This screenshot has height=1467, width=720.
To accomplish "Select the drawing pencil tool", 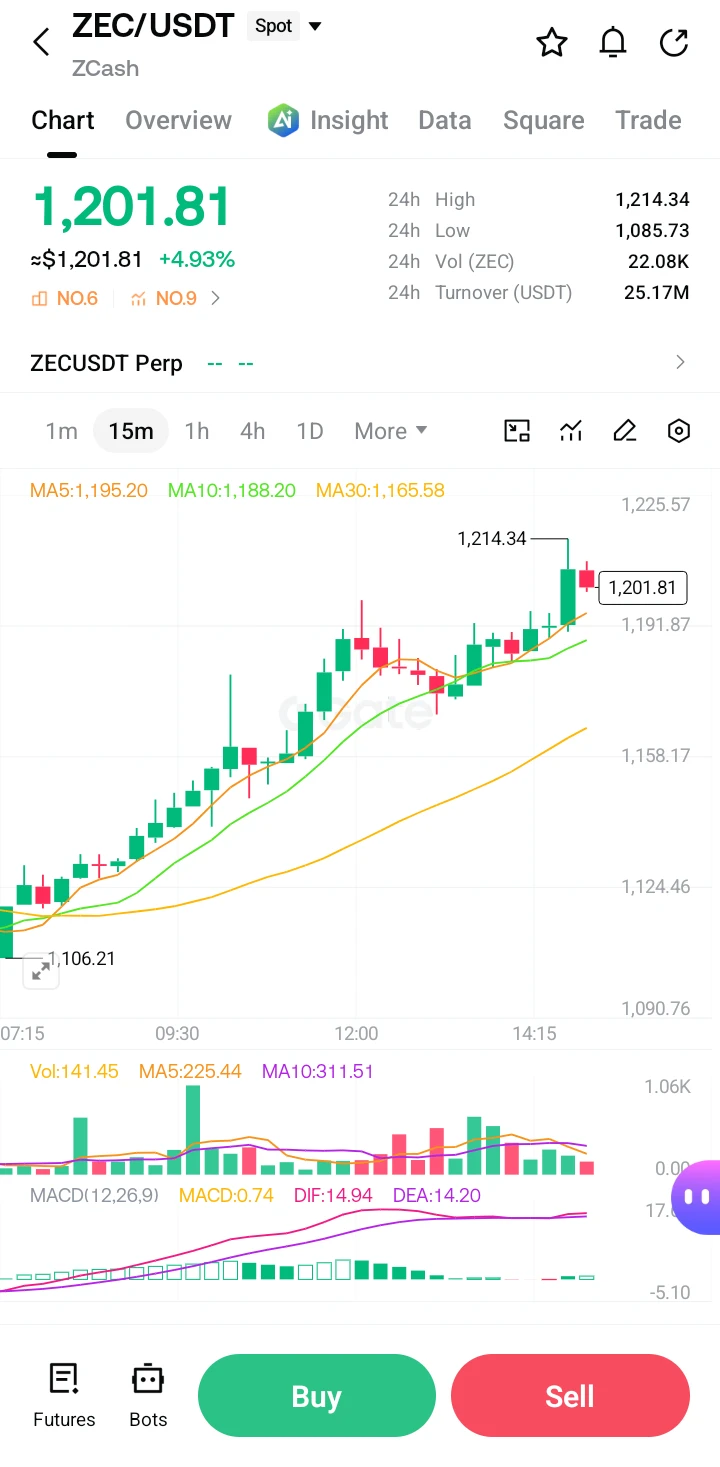I will pos(625,431).
